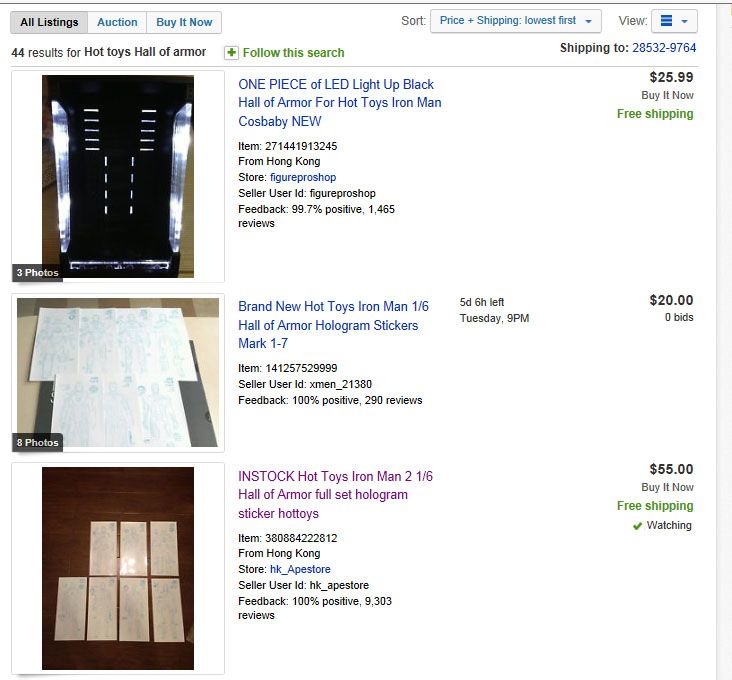Click Feedback: 100% positive, 290 reviews

click(x=330, y=400)
